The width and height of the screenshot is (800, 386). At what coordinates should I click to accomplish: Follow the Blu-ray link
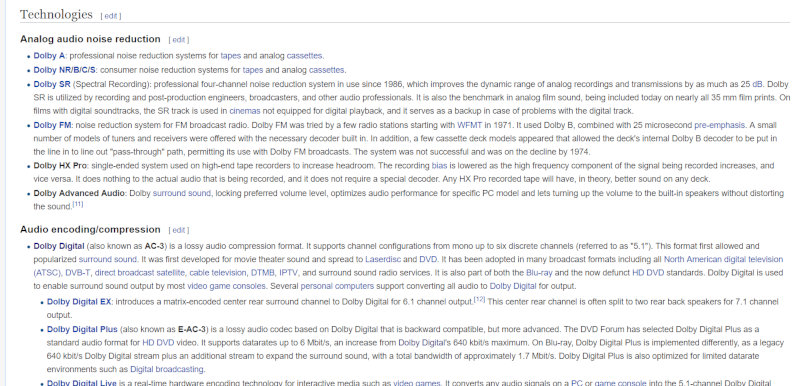[539, 273]
